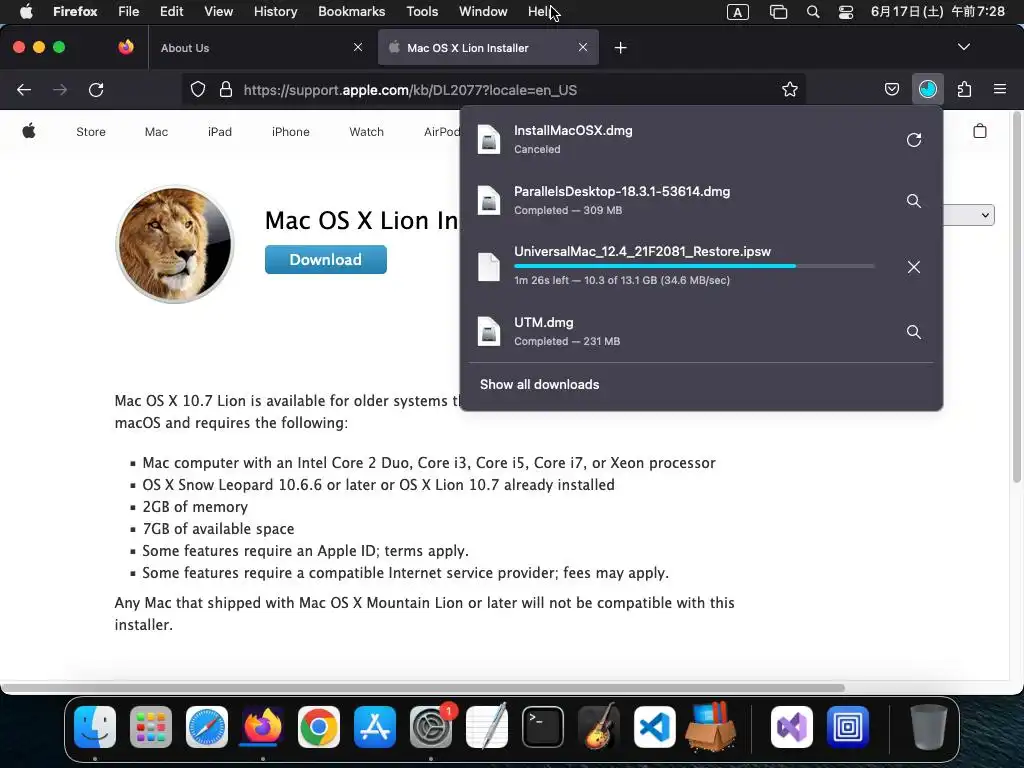Image resolution: width=1024 pixels, height=768 pixels.
Task: Open the File menu
Action: pyautogui.click(x=128, y=12)
